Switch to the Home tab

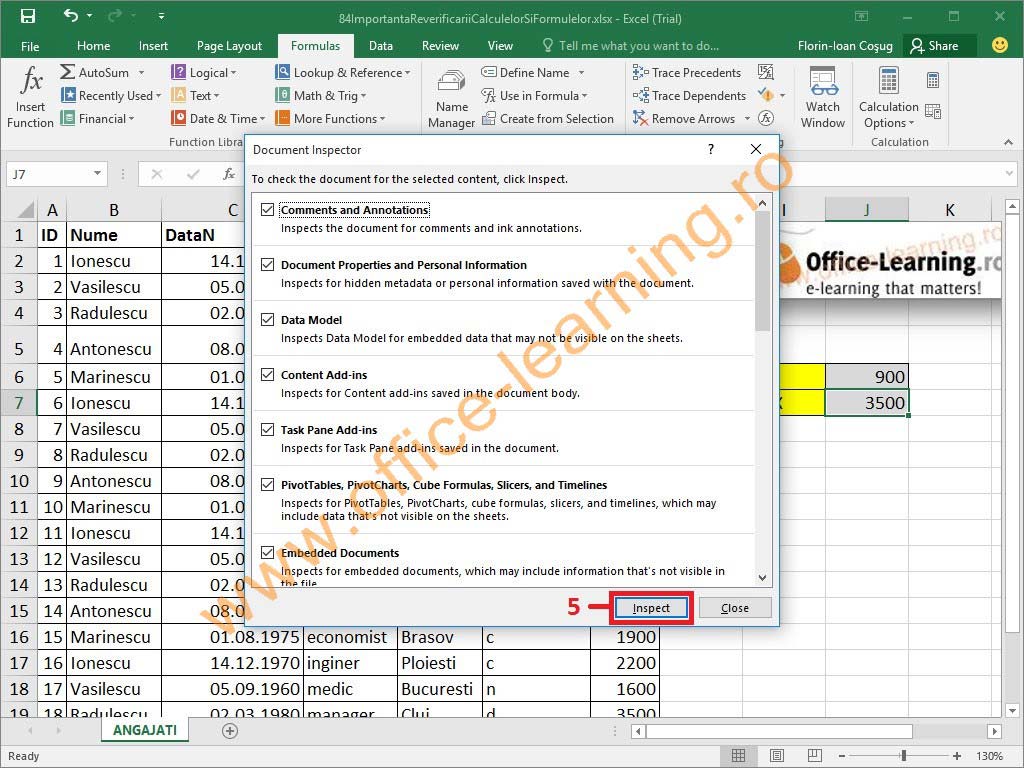click(93, 46)
